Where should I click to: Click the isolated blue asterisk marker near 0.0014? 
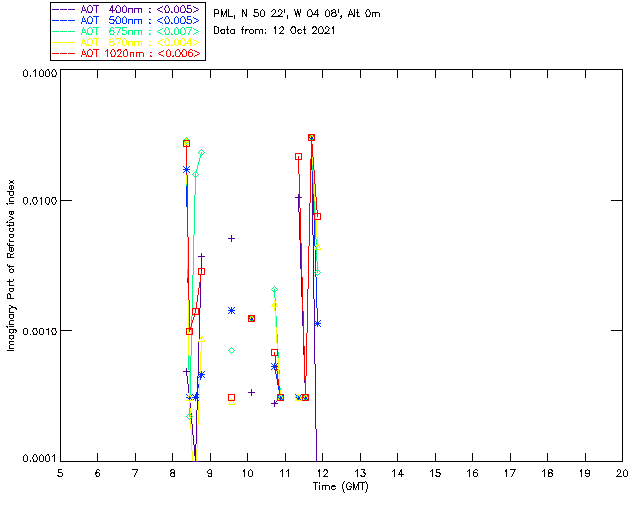(x=231, y=311)
